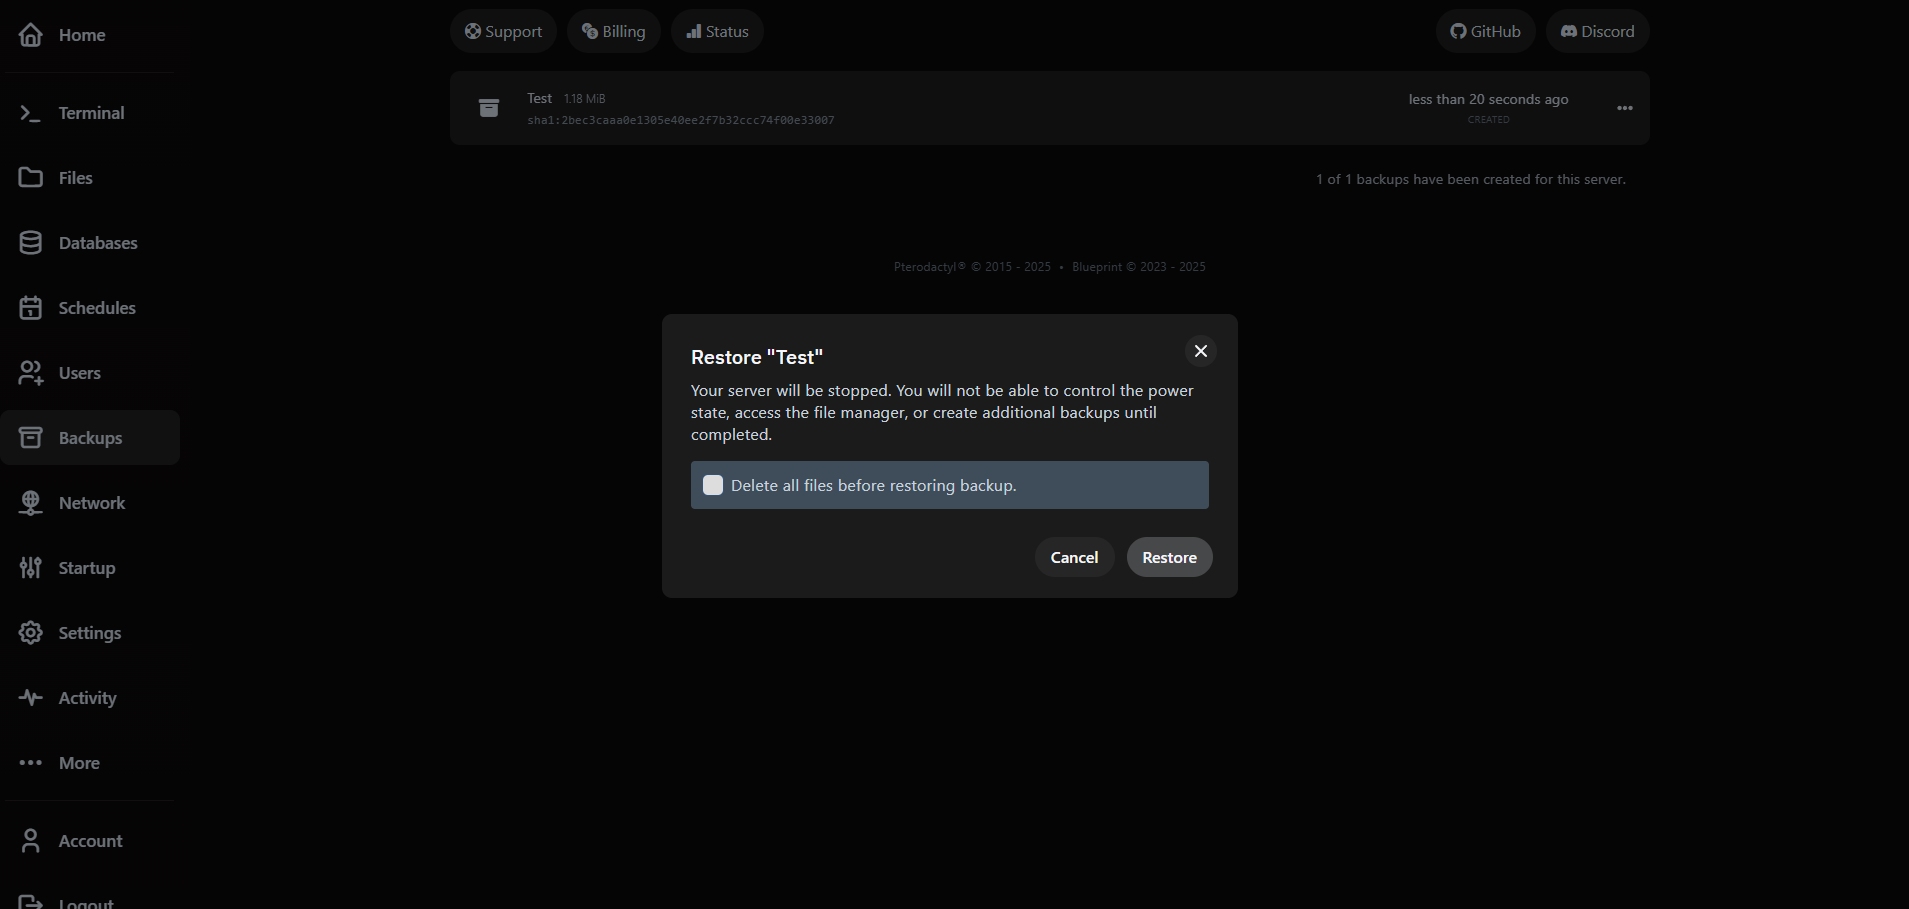Open the Activity log from sidebar

(87, 697)
